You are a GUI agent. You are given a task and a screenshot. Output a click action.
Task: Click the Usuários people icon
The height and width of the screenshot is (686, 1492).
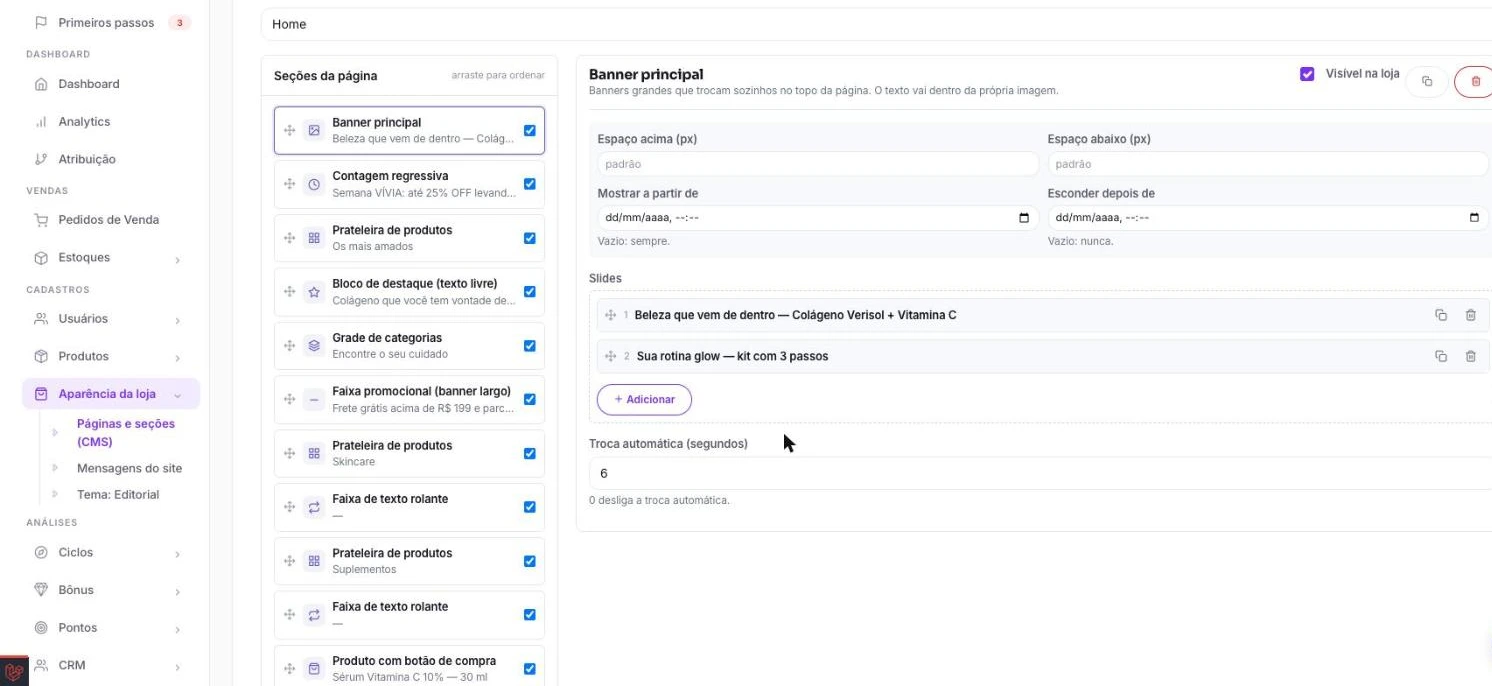pos(41,319)
